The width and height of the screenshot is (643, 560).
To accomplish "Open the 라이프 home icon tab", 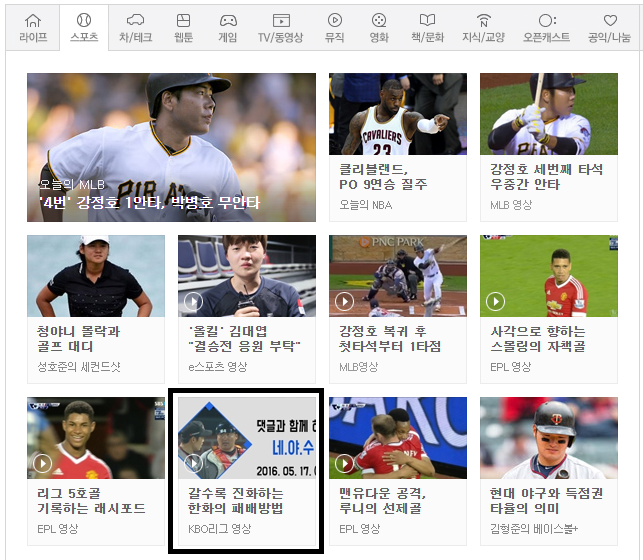I will (x=33, y=20).
